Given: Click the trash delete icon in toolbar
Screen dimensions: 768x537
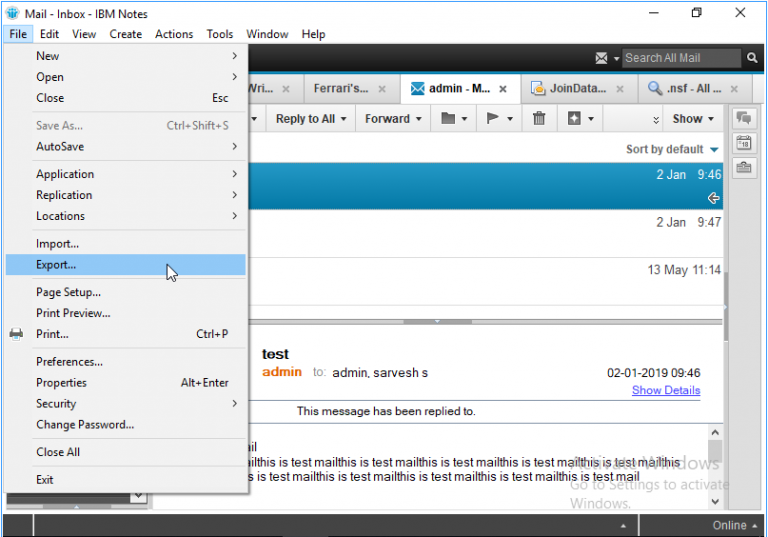Looking at the screenshot, I should point(539,119).
